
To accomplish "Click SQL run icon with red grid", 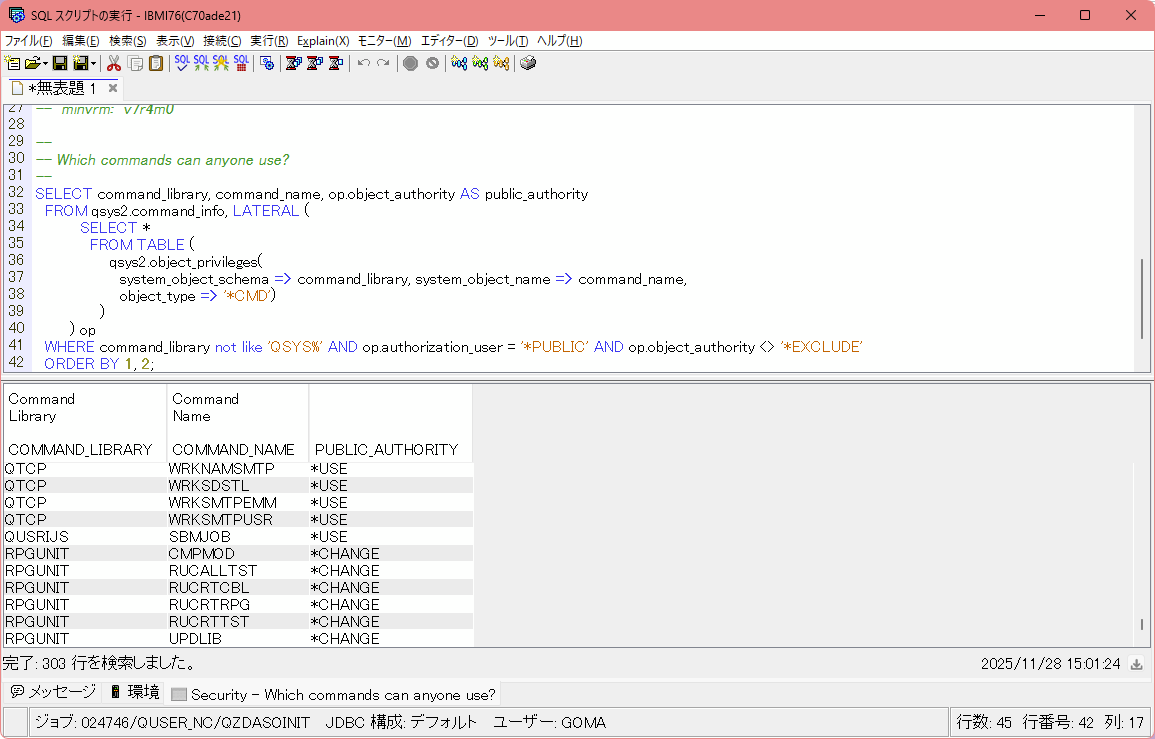I will (x=241, y=63).
